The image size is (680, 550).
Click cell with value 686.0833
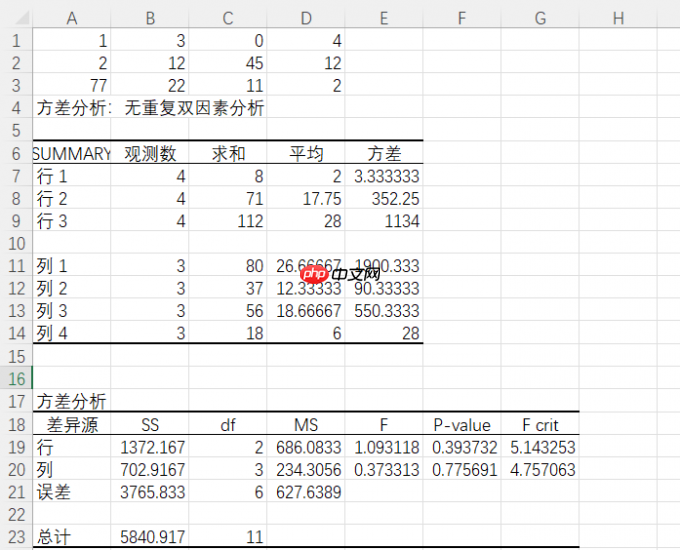click(x=306, y=447)
